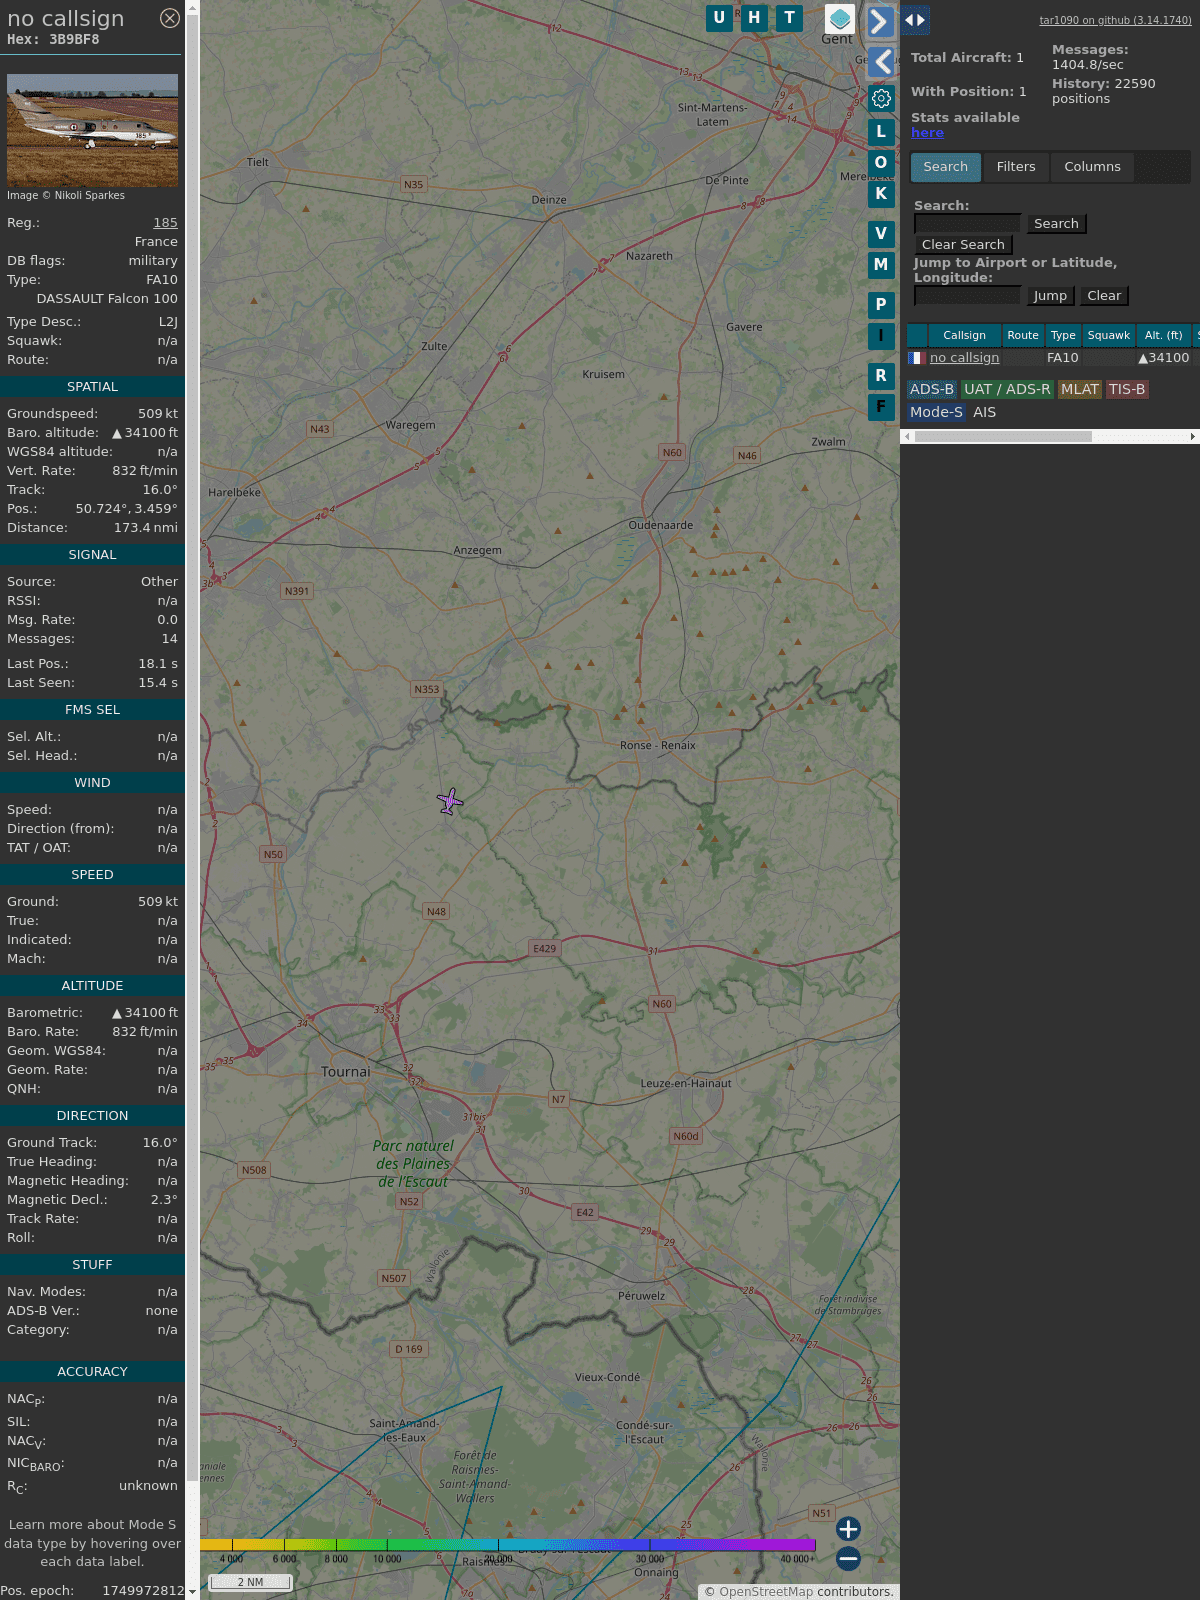
Task: Collapse sidebar with right chevron arrow
Action: click(880, 22)
